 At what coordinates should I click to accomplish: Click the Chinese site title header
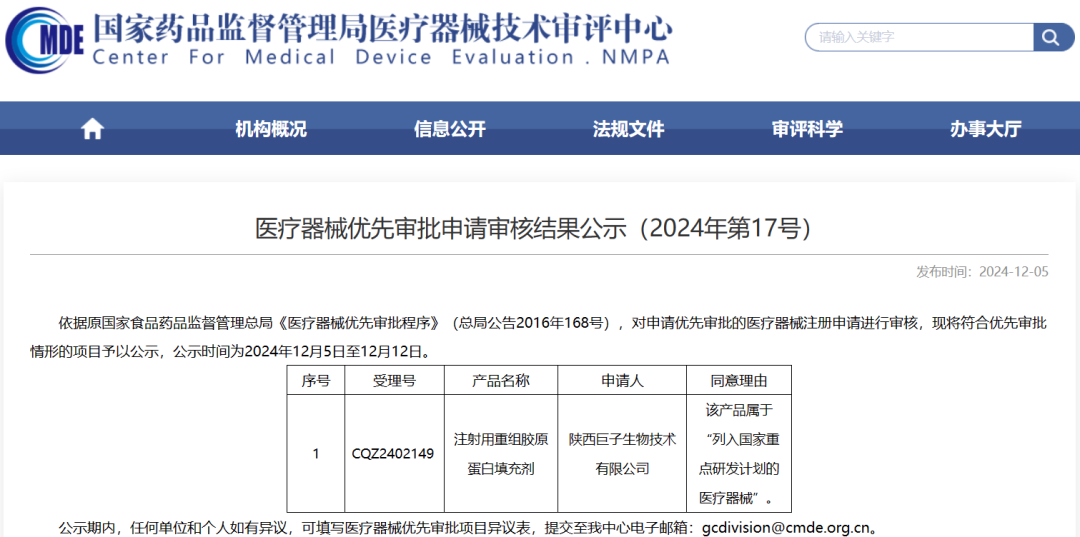tap(382, 27)
